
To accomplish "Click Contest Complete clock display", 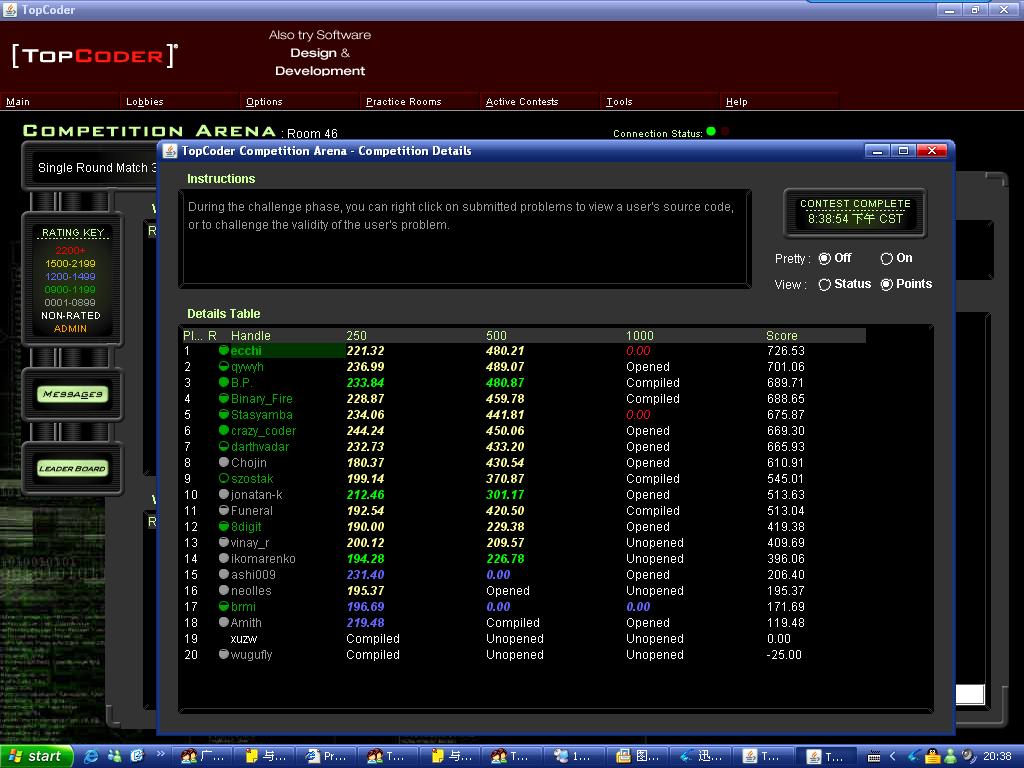I will coord(855,212).
